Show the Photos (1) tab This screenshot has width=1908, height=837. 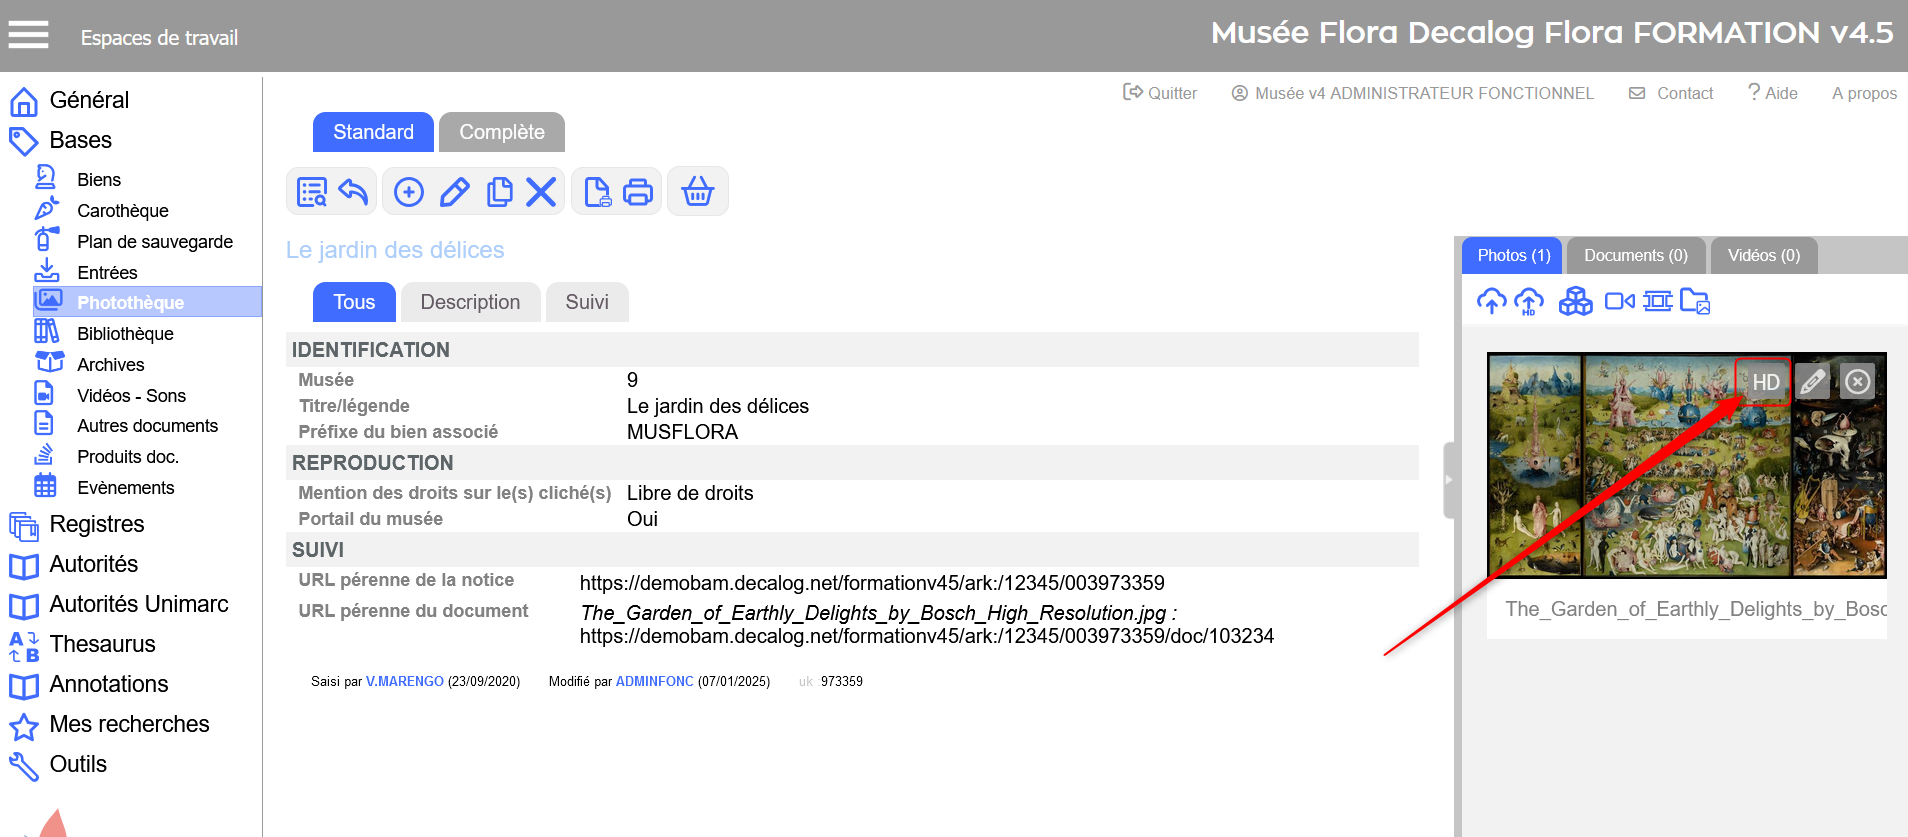pos(1513,255)
